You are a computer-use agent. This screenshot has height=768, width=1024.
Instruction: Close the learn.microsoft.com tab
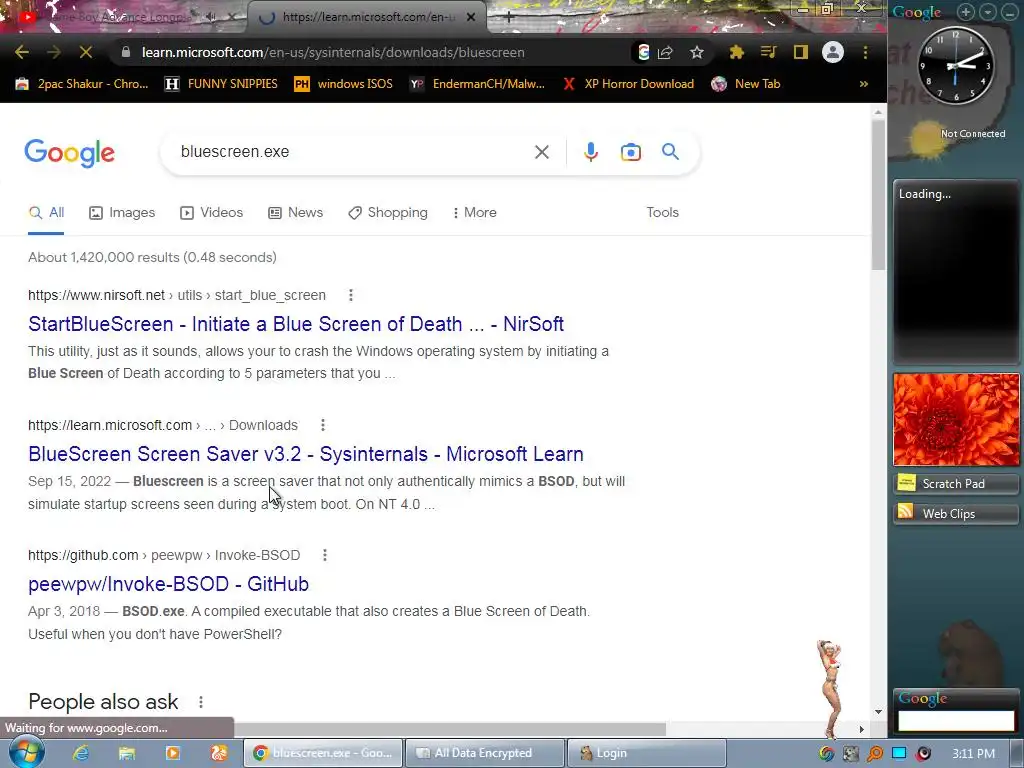tap(471, 17)
